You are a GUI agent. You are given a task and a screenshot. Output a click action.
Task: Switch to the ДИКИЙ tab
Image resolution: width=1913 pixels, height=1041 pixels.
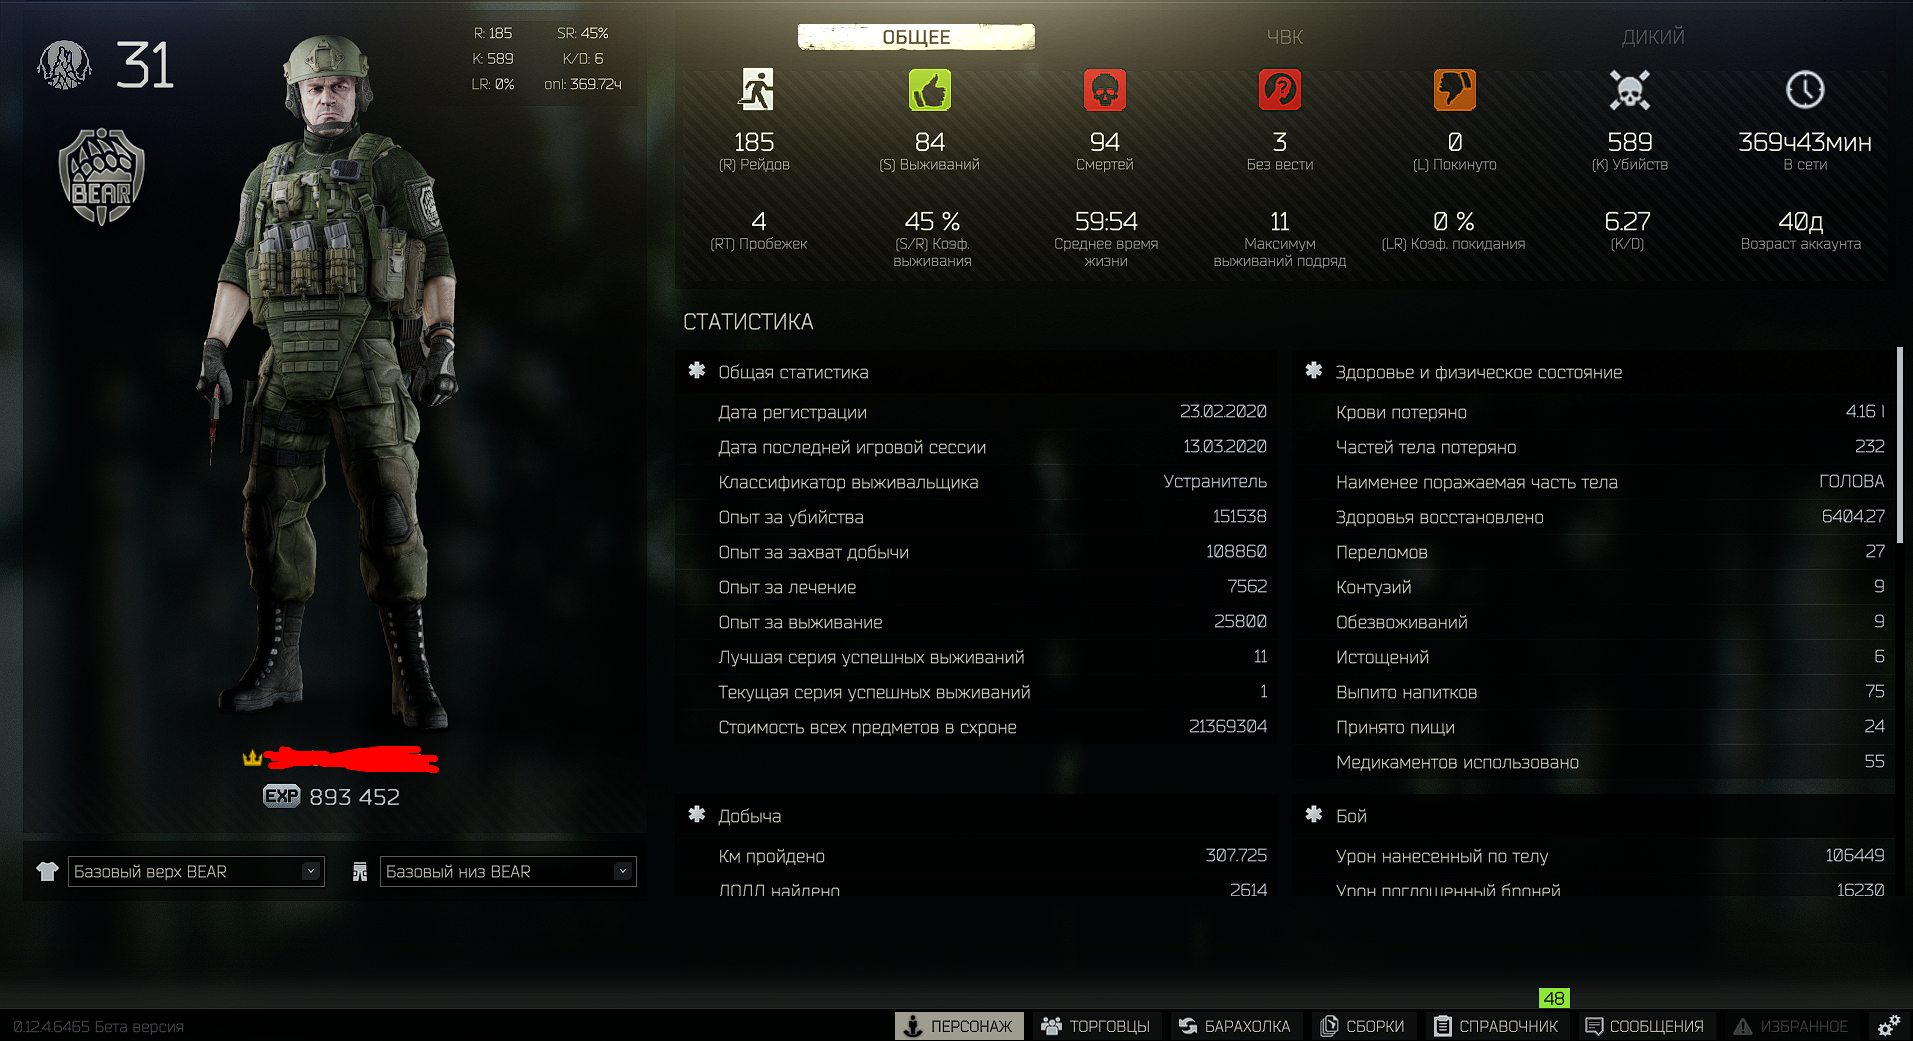click(1653, 37)
